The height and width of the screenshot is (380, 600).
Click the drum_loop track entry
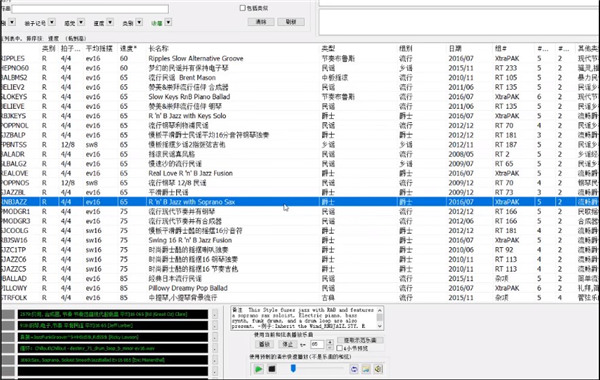click(113, 349)
